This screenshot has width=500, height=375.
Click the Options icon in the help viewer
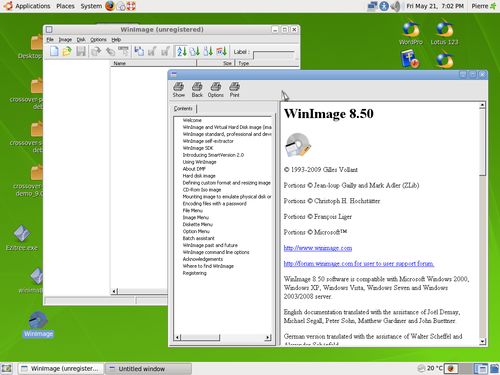coord(216,90)
